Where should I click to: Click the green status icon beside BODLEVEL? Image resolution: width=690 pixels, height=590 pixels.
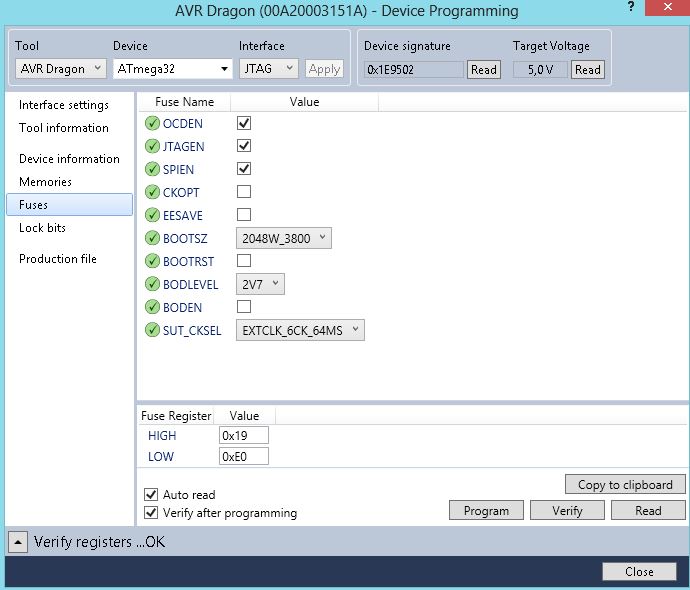[x=152, y=284]
